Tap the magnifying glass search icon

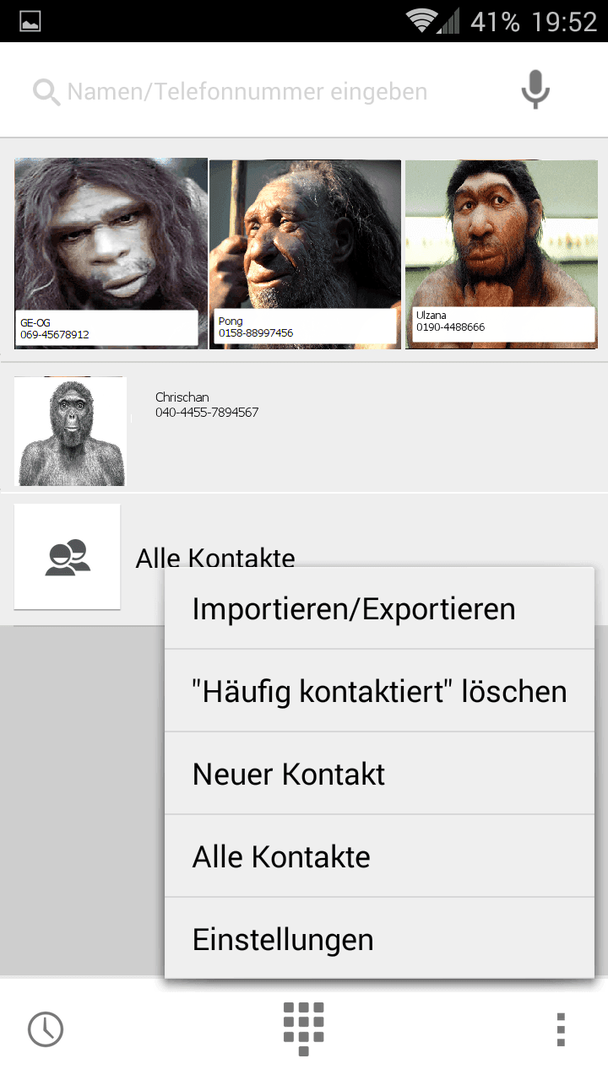pyautogui.click(x=46, y=92)
